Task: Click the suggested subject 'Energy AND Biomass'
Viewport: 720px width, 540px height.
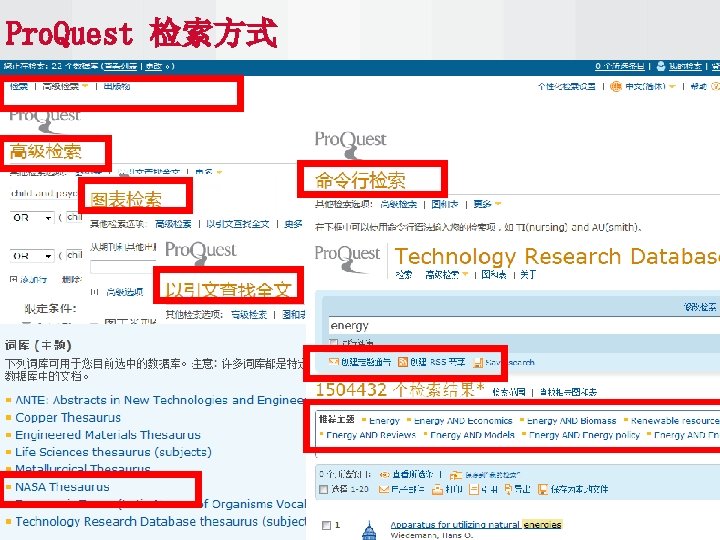Action: point(571,421)
